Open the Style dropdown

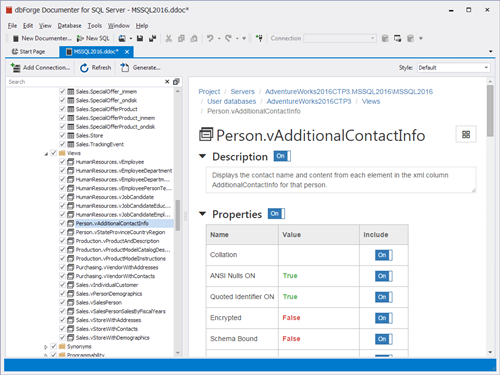(453, 68)
